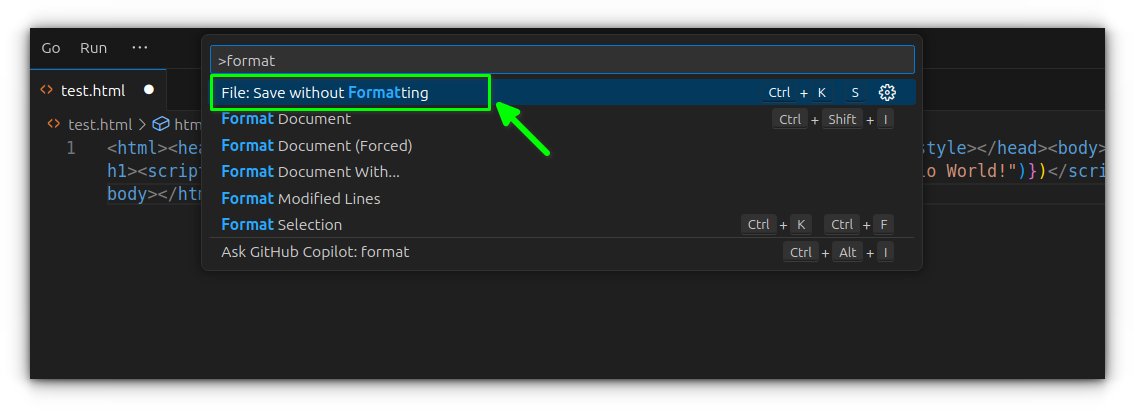Click the HTML file icon in the tab
The image size is (1135, 411).
[x=46, y=90]
